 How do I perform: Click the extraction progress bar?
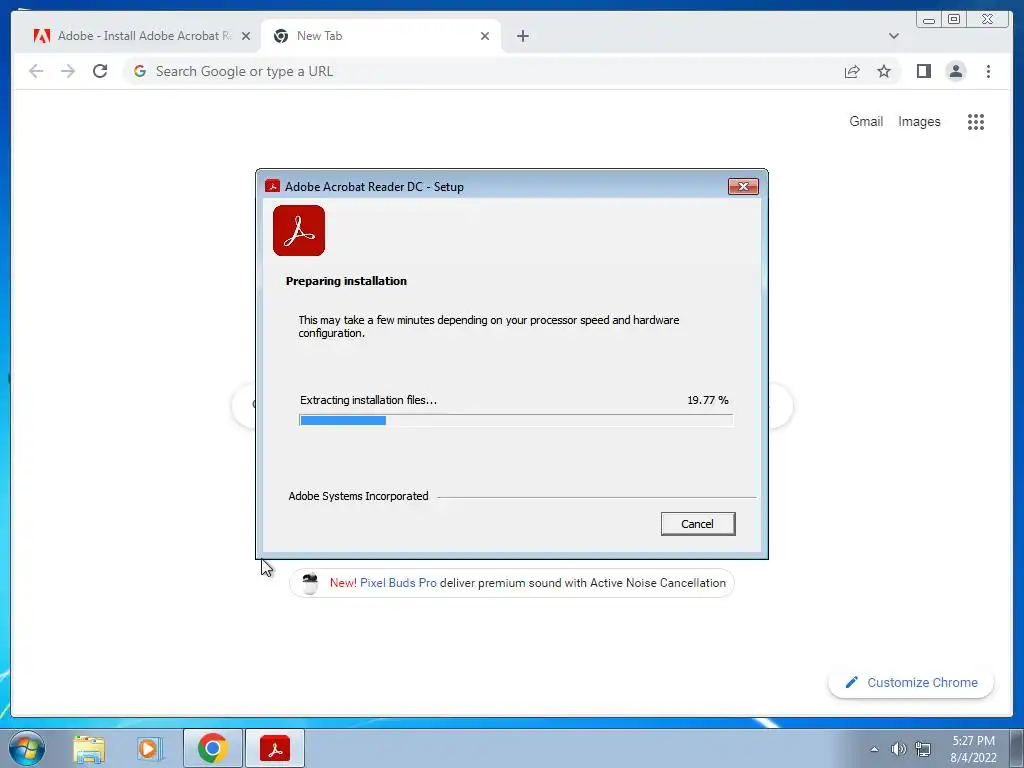(x=516, y=420)
